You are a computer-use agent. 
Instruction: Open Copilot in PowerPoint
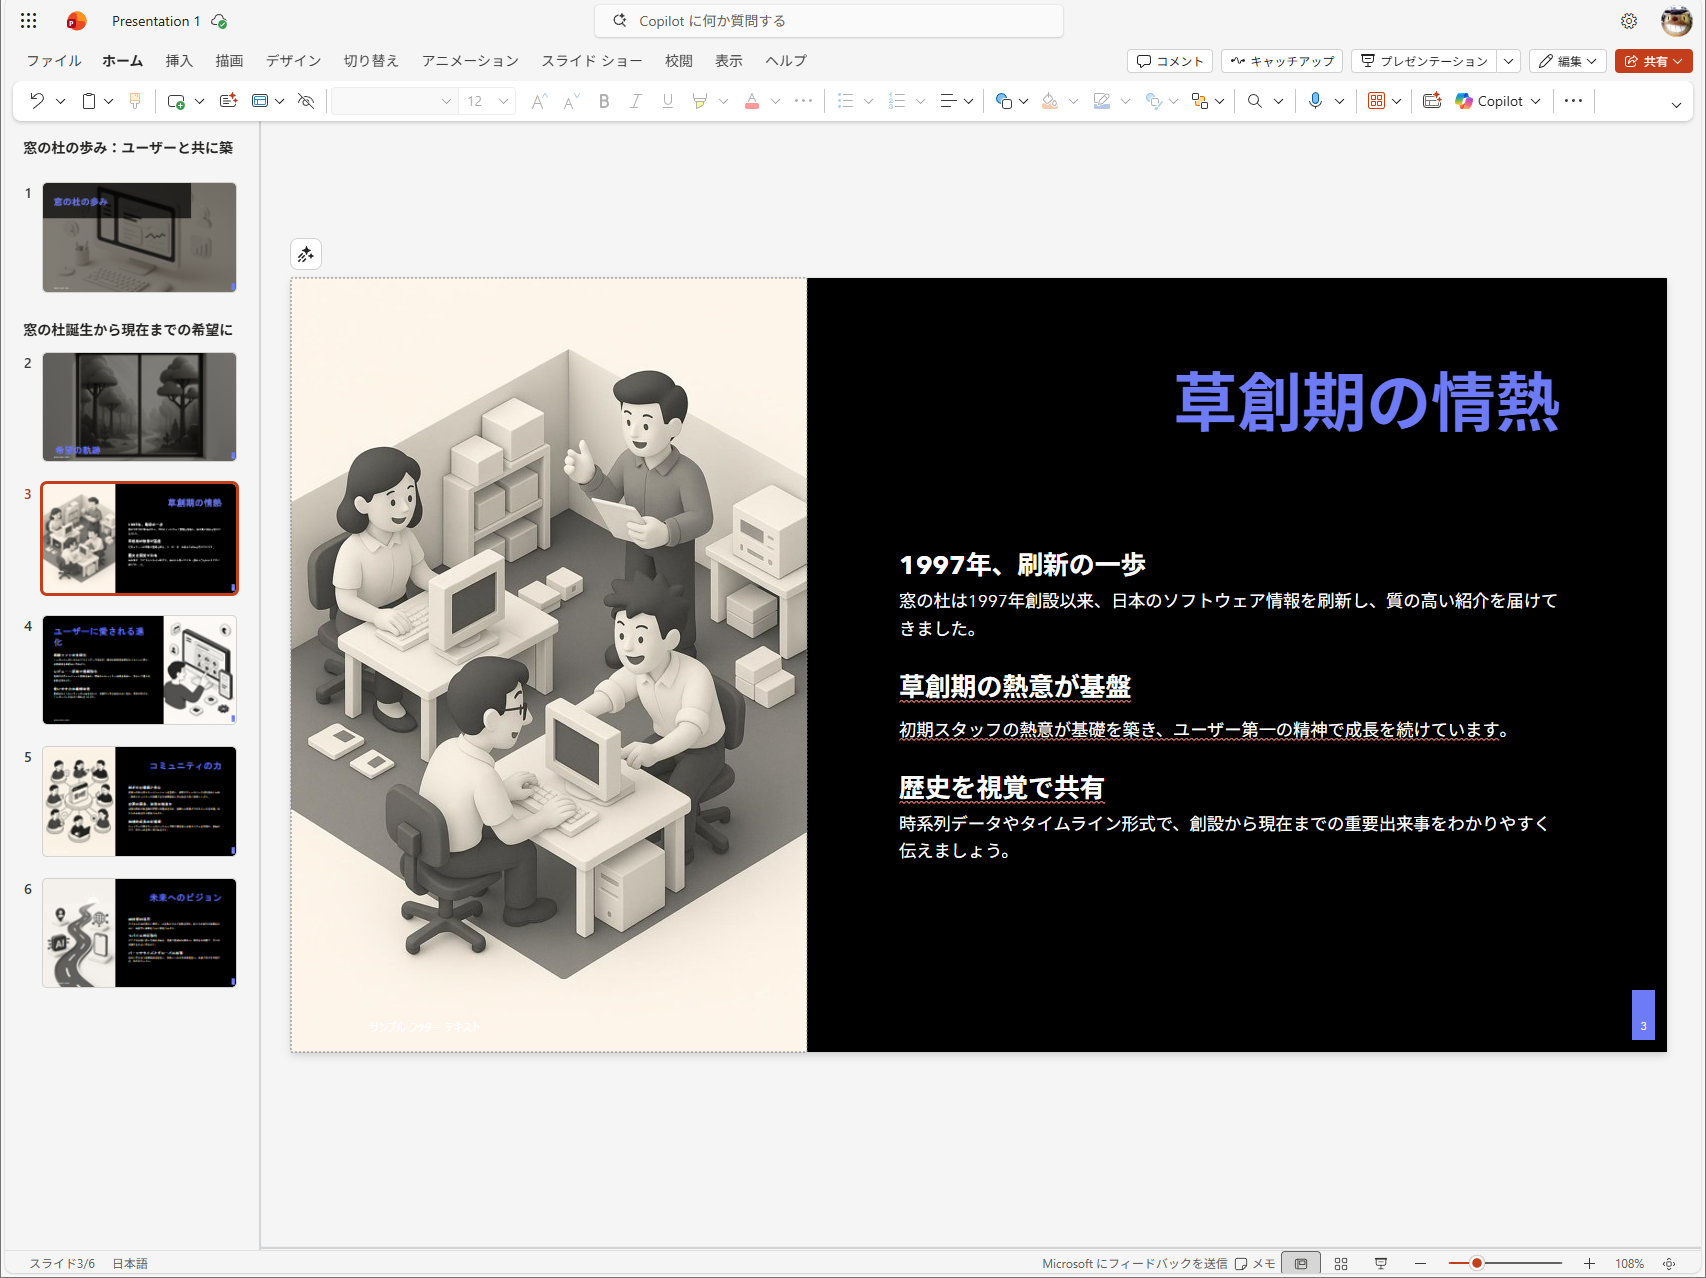[x=1496, y=100]
